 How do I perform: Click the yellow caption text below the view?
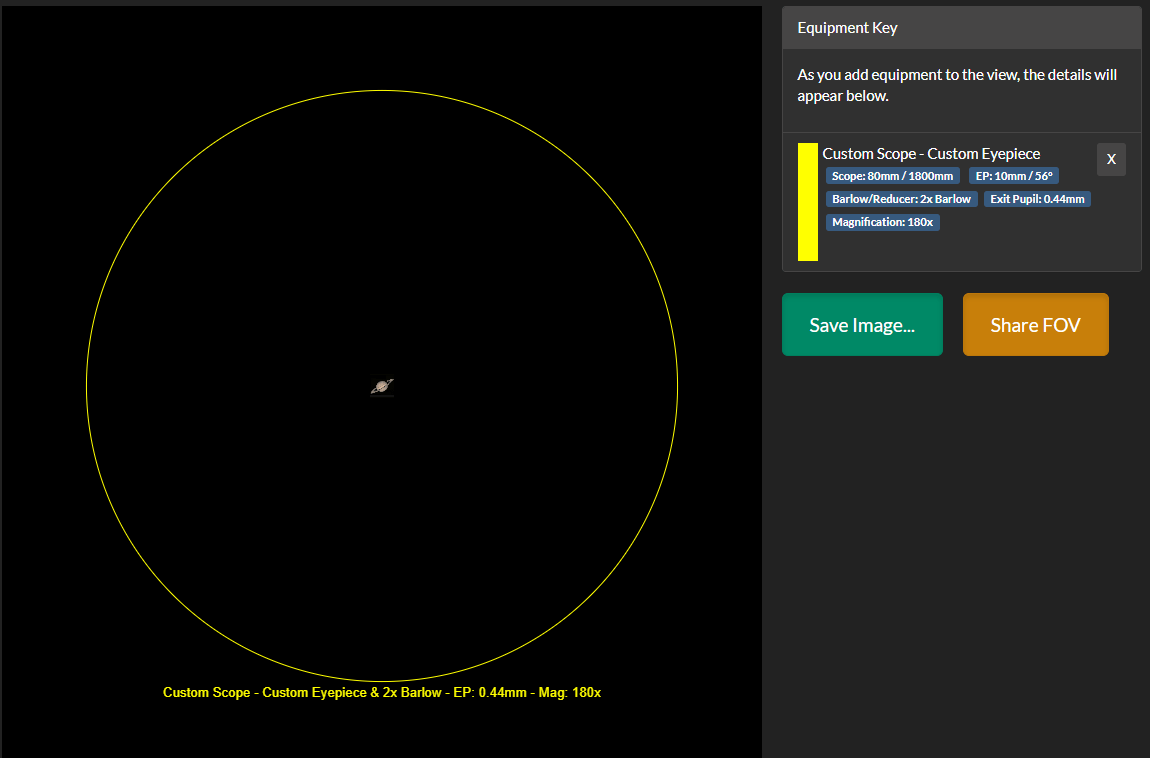382,691
